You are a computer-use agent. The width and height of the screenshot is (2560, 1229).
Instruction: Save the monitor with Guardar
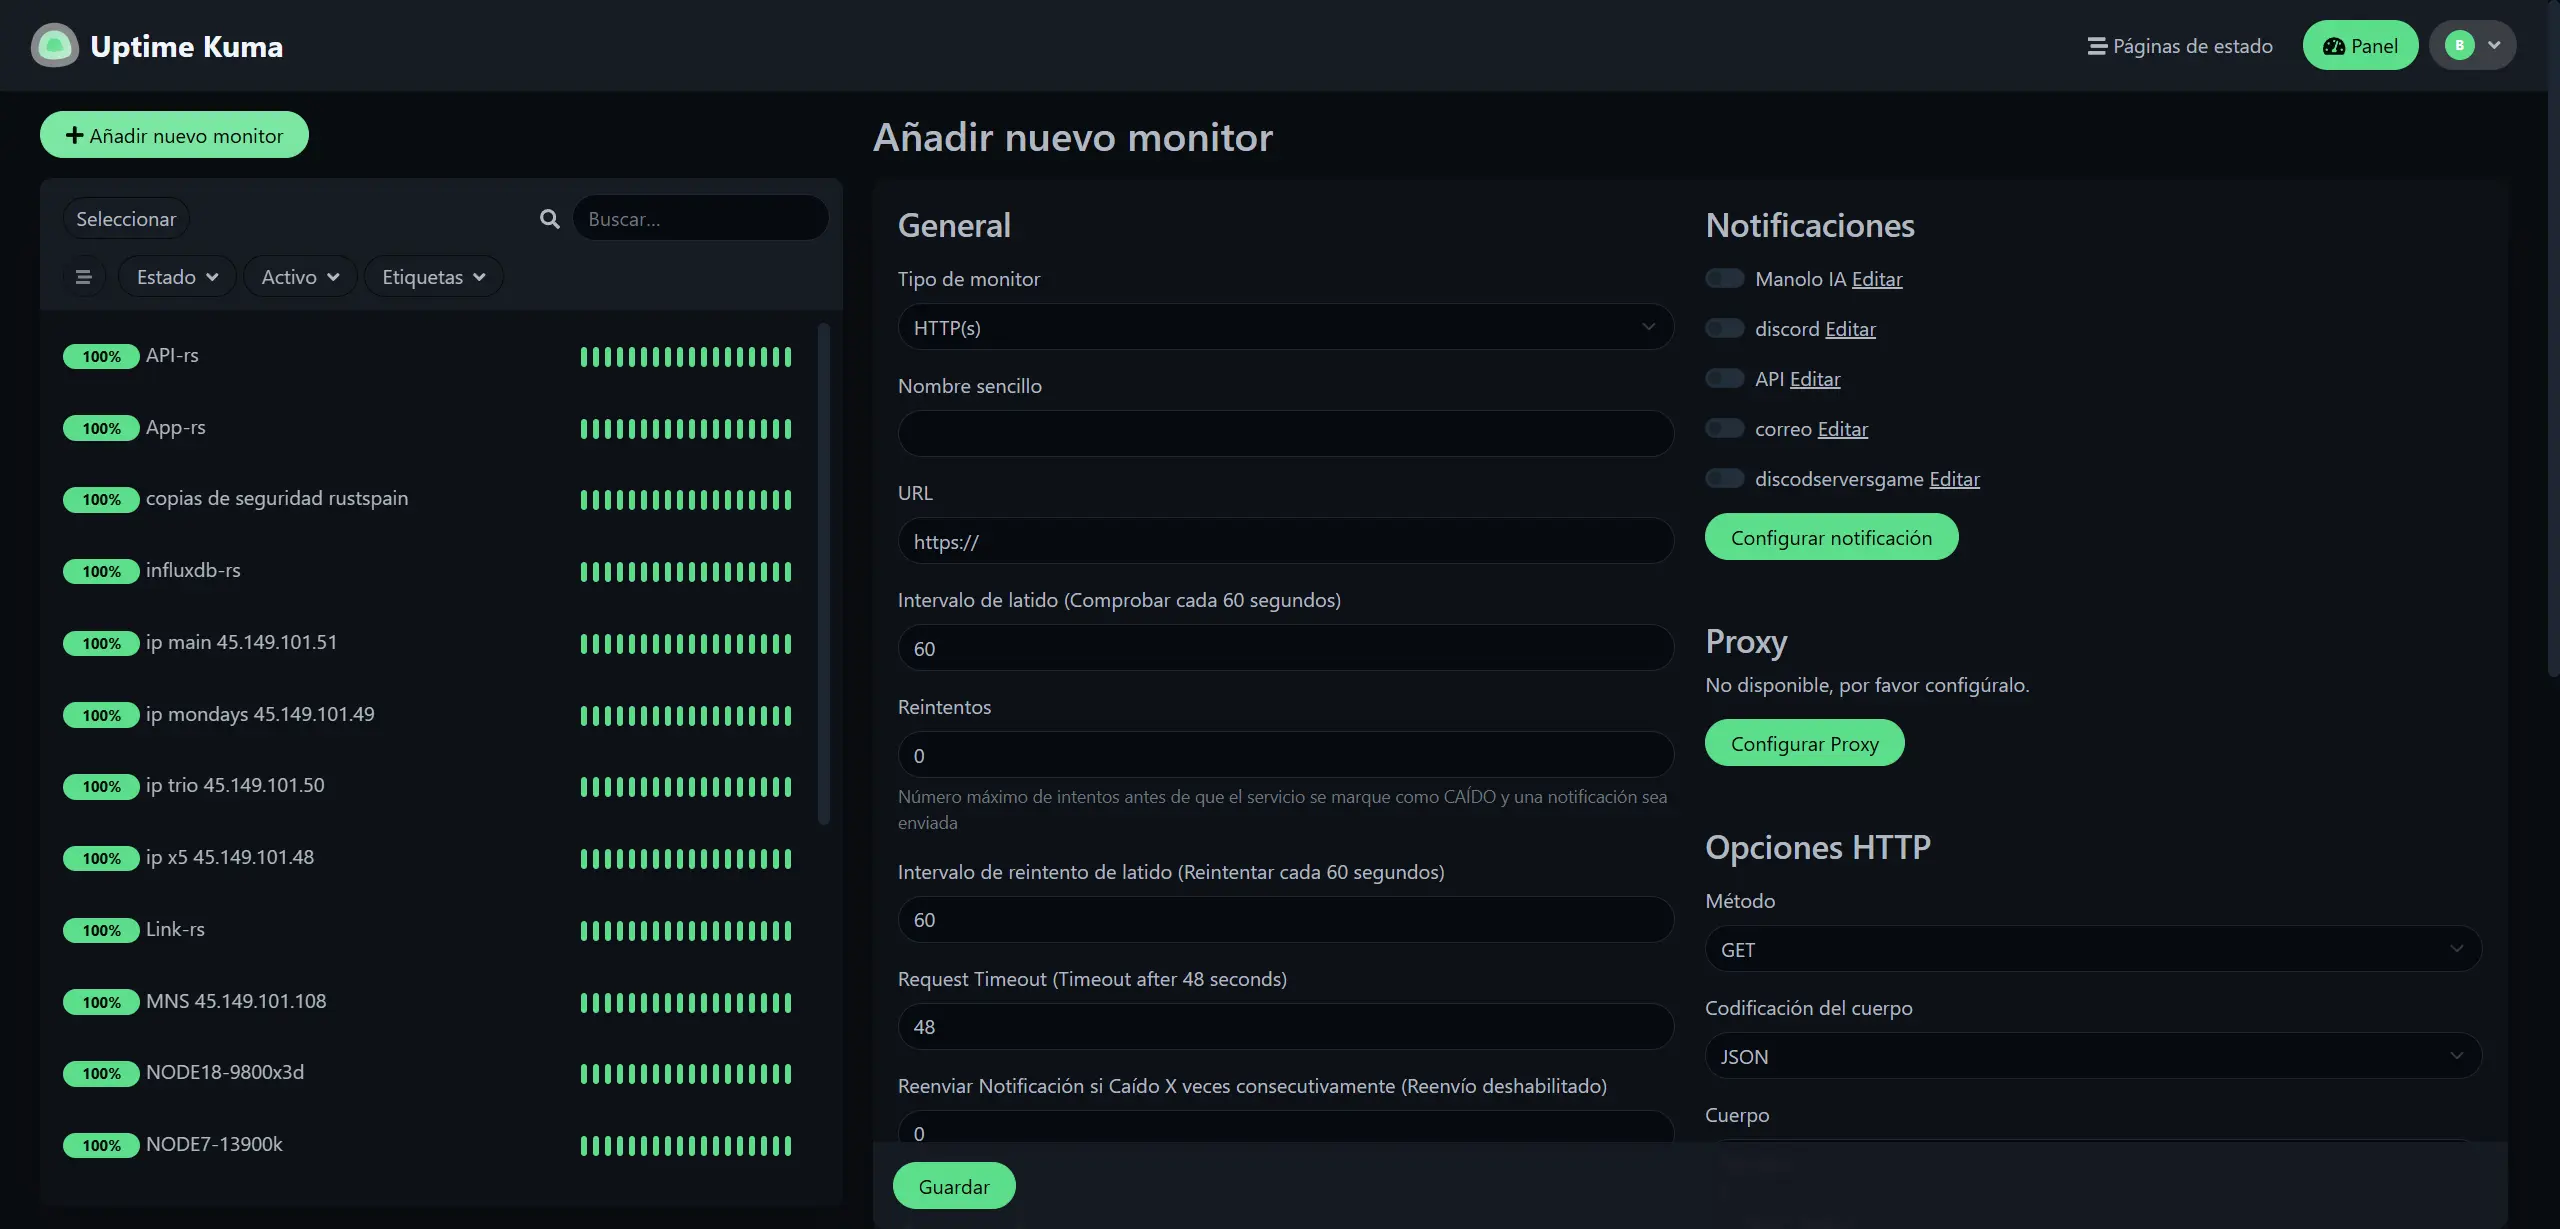click(x=954, y=1186)
